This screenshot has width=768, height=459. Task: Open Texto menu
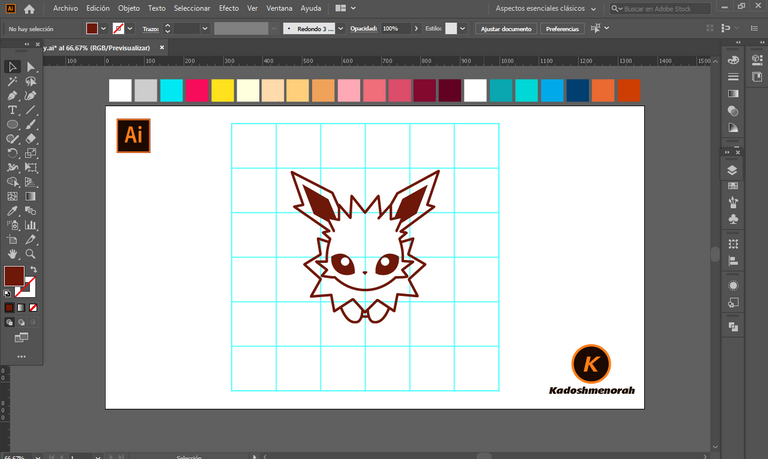point(157,8)
